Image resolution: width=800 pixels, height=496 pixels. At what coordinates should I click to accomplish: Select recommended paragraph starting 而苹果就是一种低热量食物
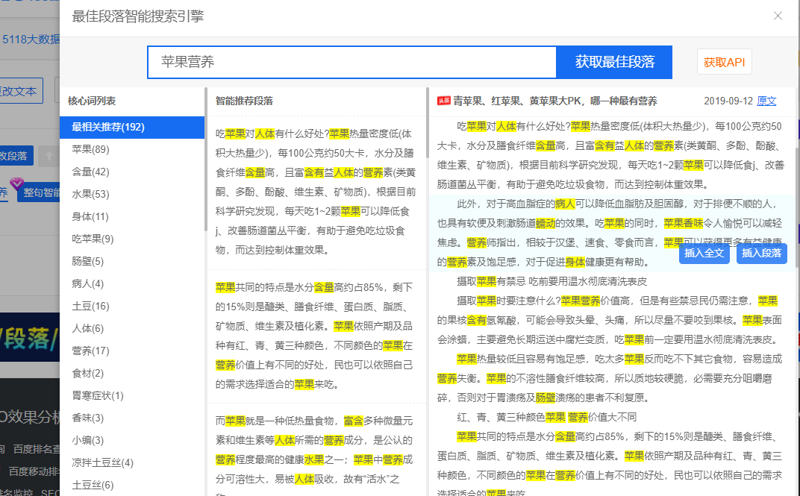[x=316, y=454]
